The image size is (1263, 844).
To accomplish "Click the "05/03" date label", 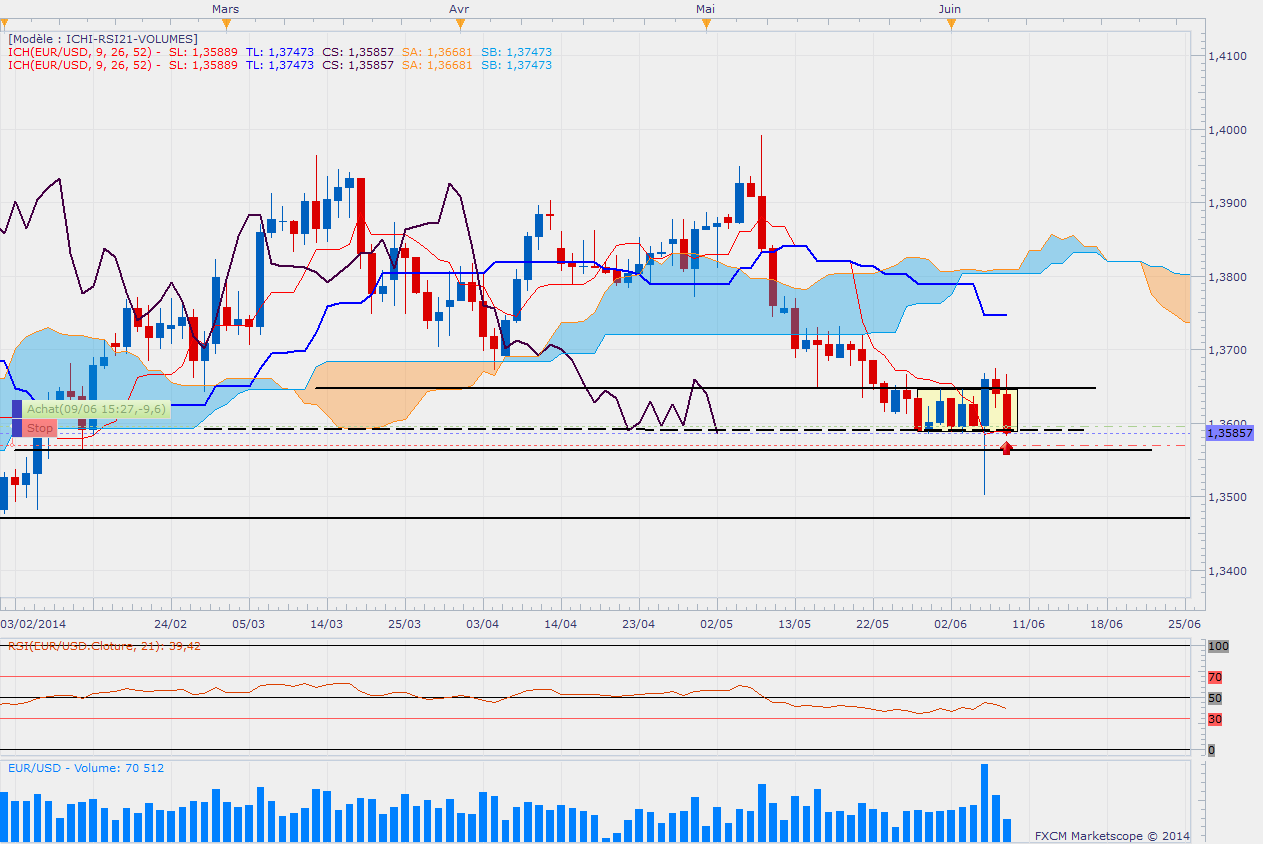I will 249,623.
